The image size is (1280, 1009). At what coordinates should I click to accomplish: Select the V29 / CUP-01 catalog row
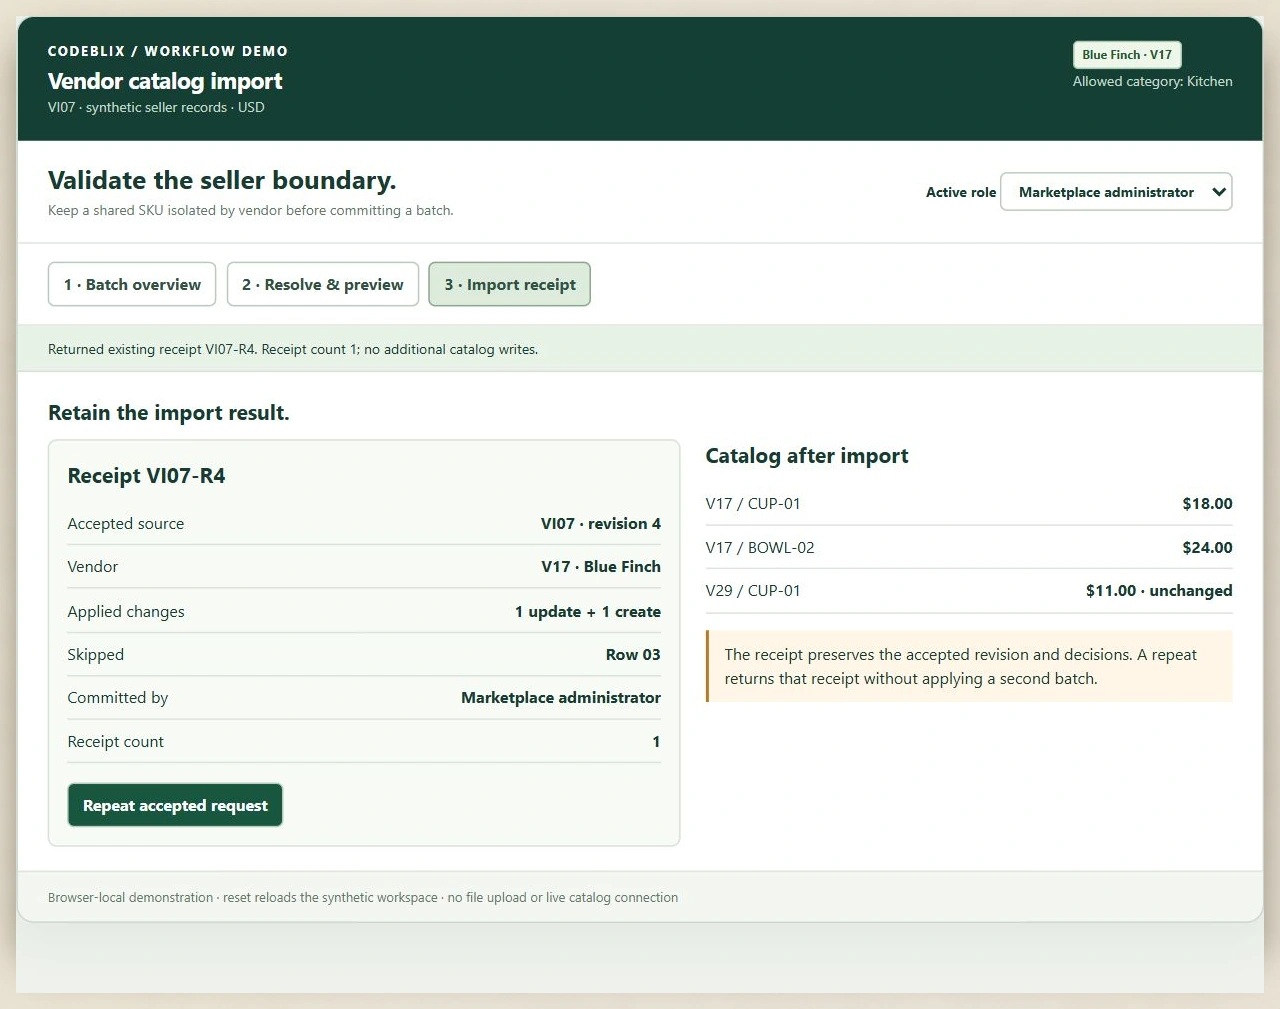pos(969,591)
